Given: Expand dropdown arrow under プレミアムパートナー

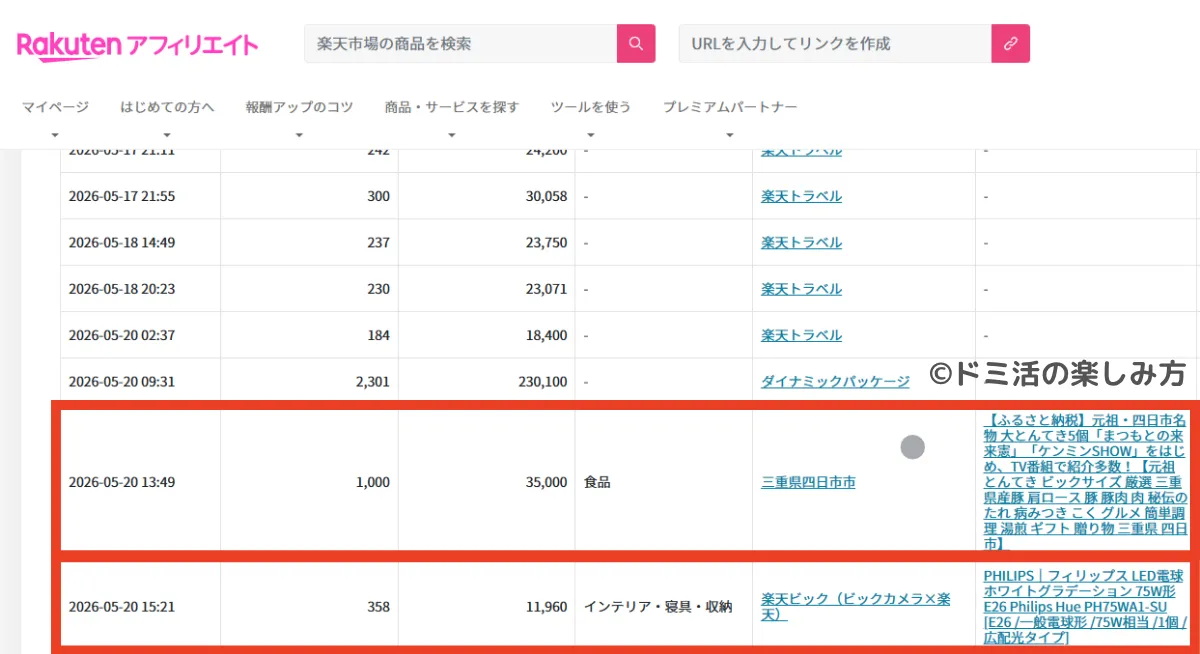Looking at the screenshot, I should click(730, 135).
